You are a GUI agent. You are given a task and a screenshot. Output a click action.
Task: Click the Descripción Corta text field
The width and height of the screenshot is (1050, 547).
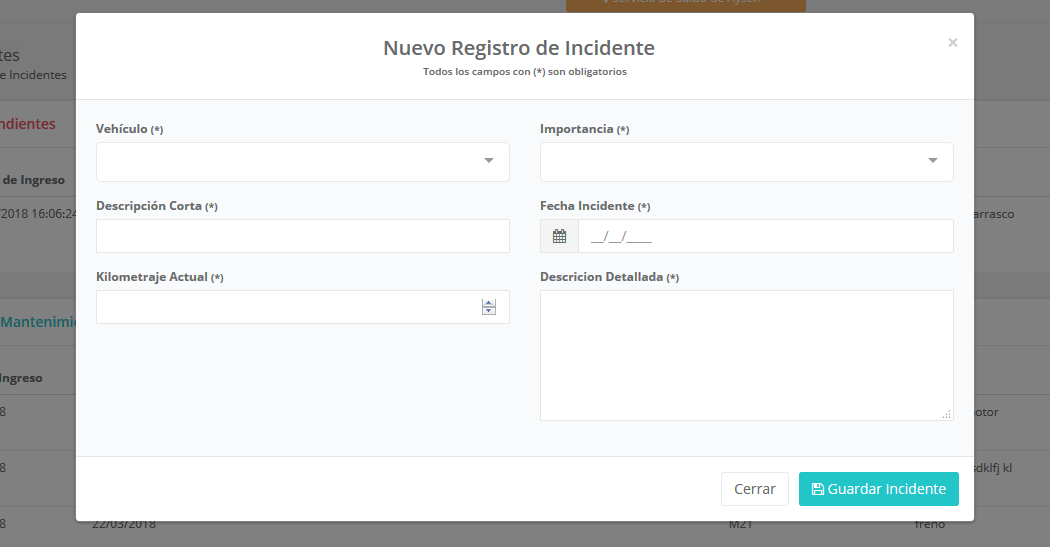[x=303, y=236]
